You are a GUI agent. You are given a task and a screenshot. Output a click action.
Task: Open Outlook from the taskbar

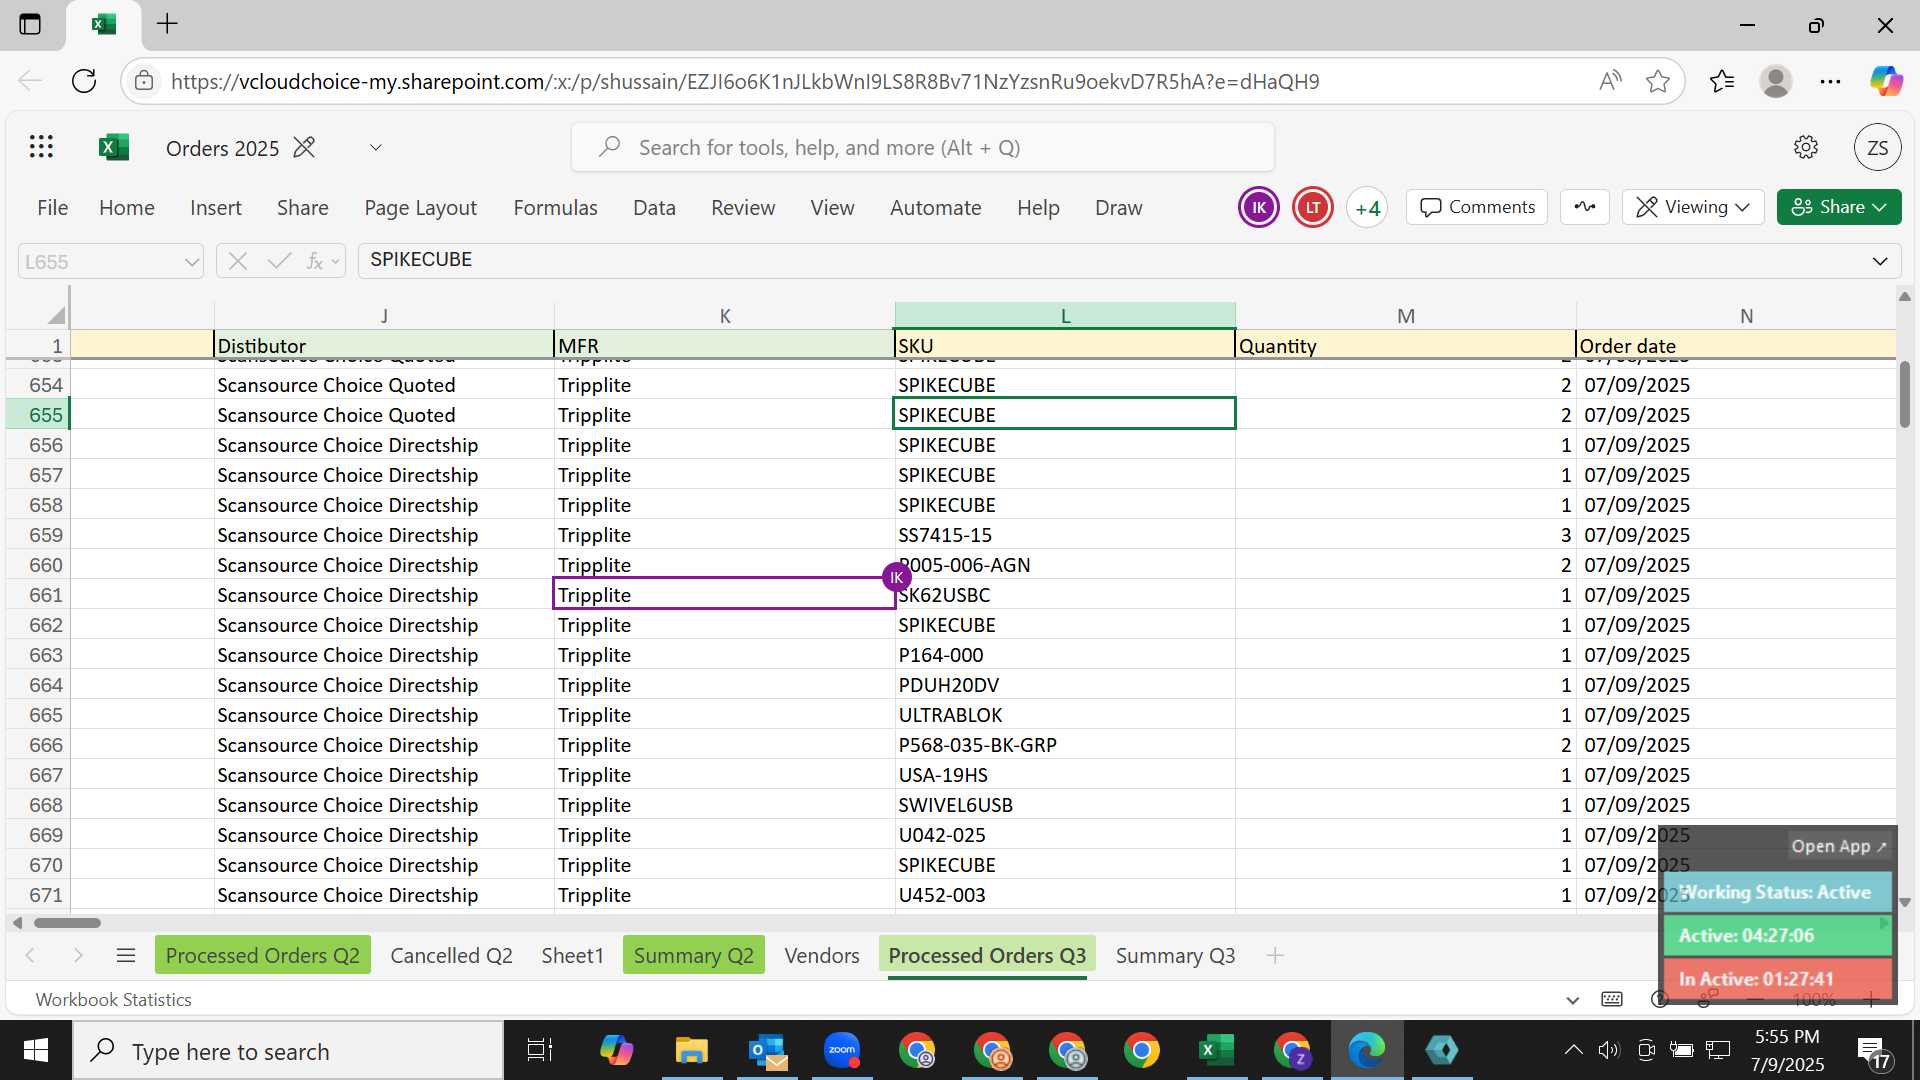(767, 1050)
